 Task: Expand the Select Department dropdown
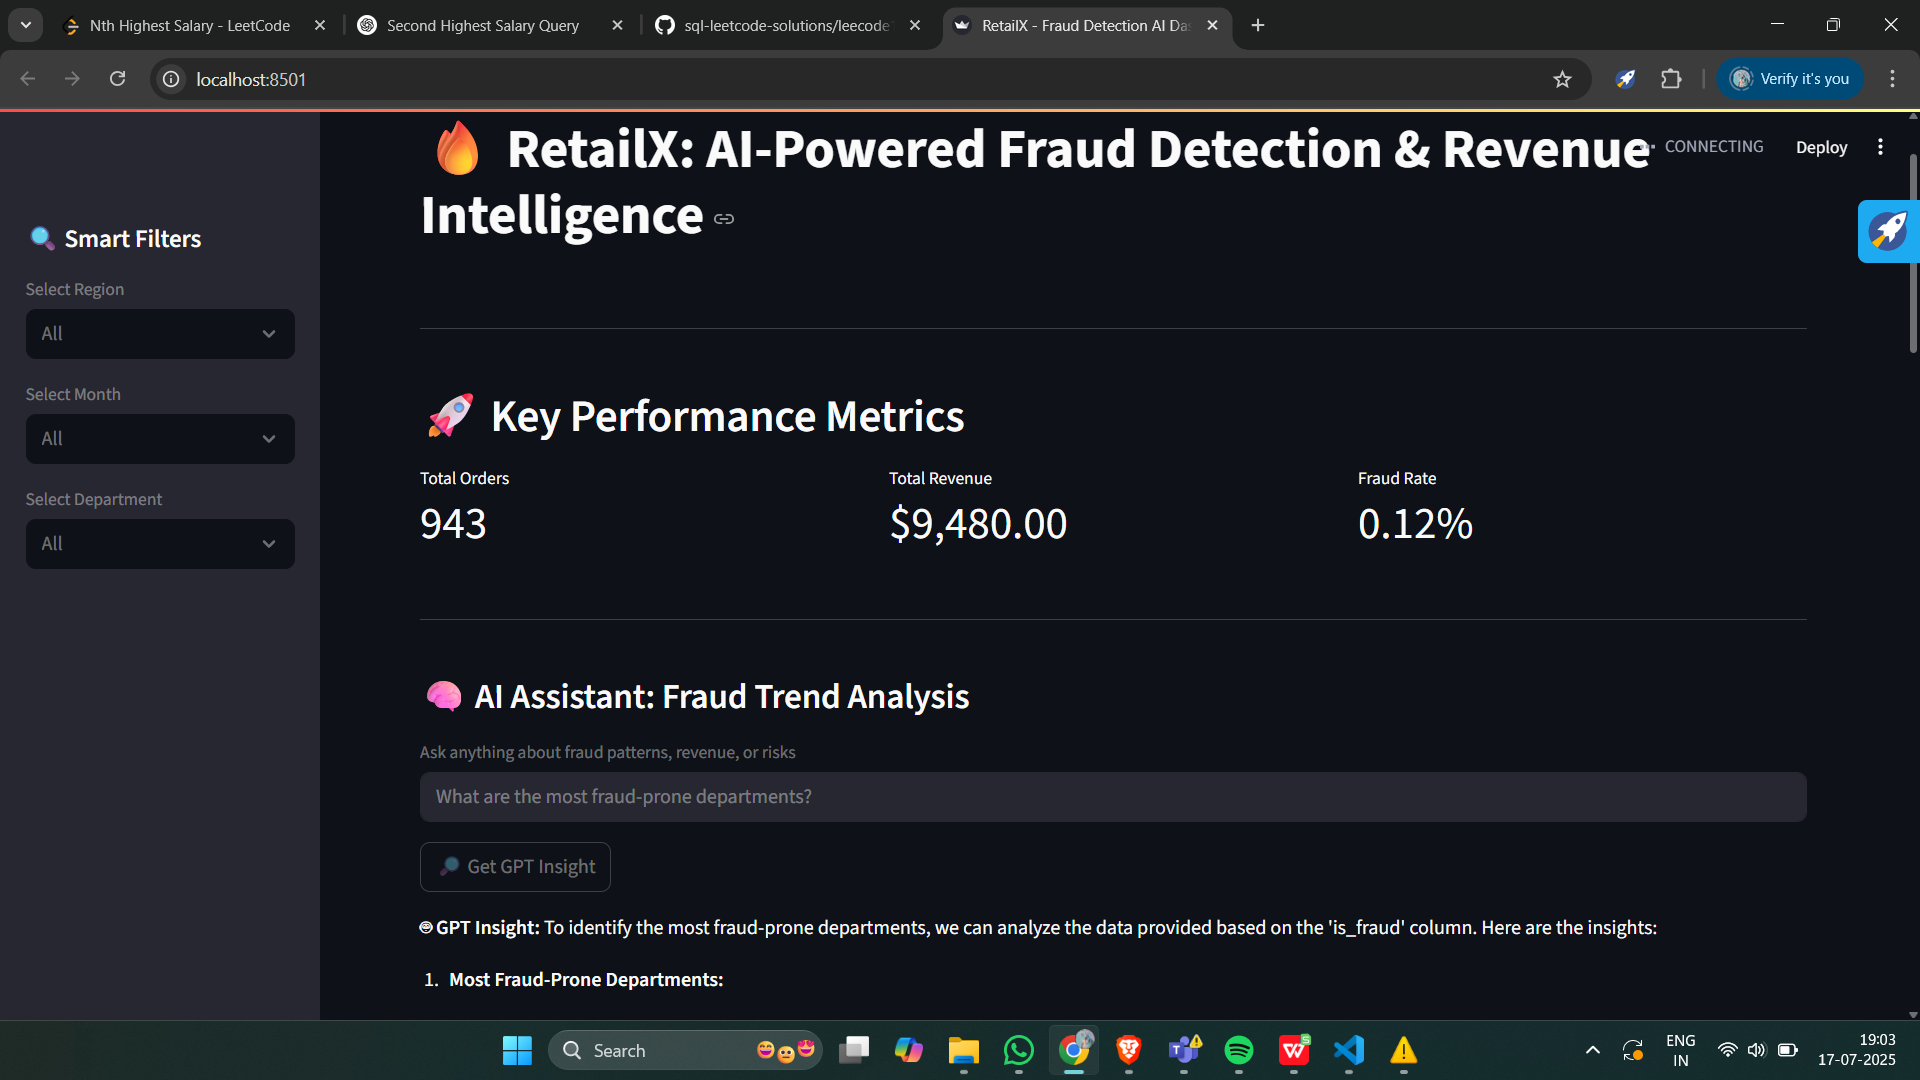point(160,544)
